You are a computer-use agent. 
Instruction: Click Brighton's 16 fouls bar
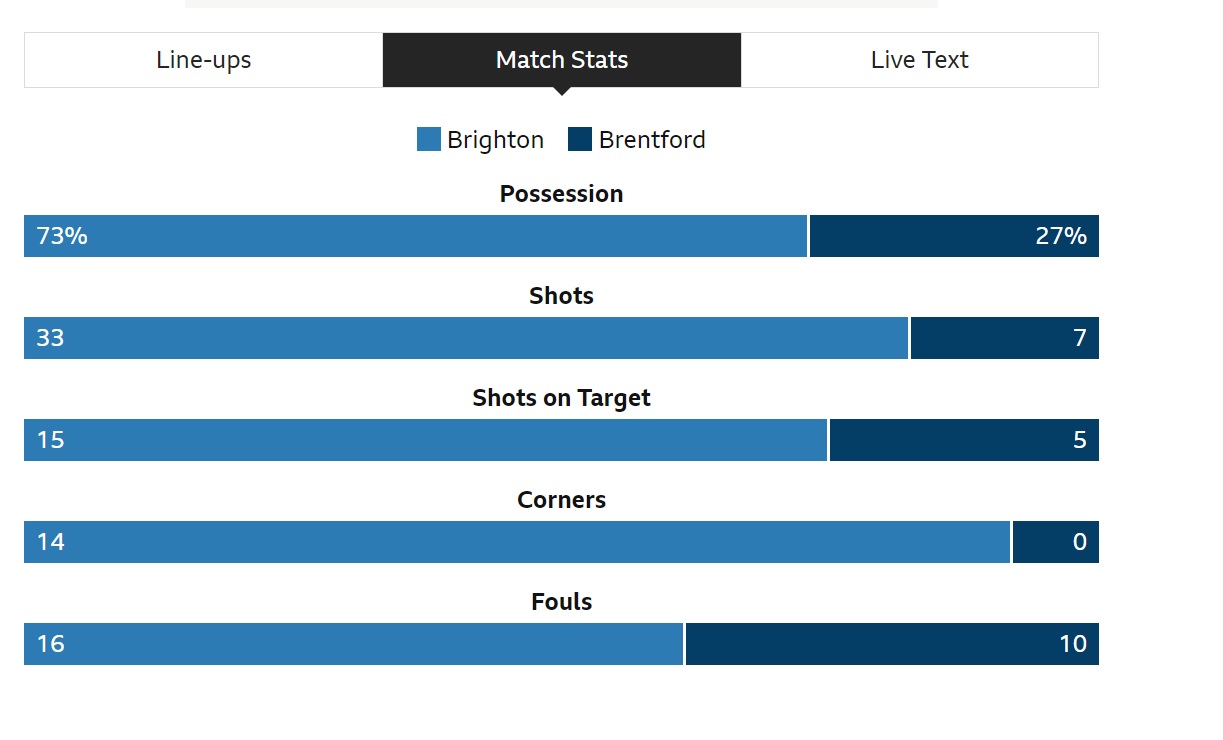[x=354, y=644]
